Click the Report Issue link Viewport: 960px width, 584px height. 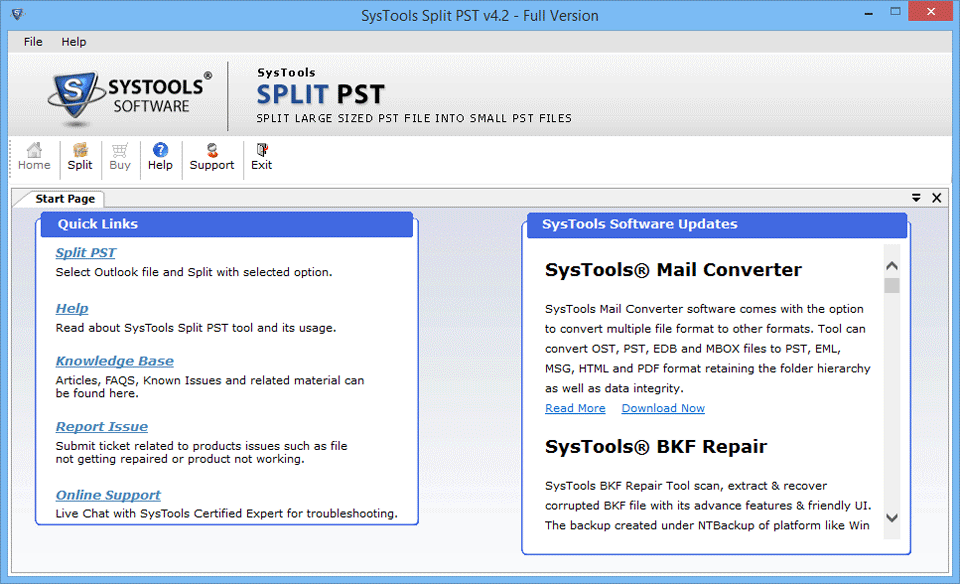pos(102,427)
